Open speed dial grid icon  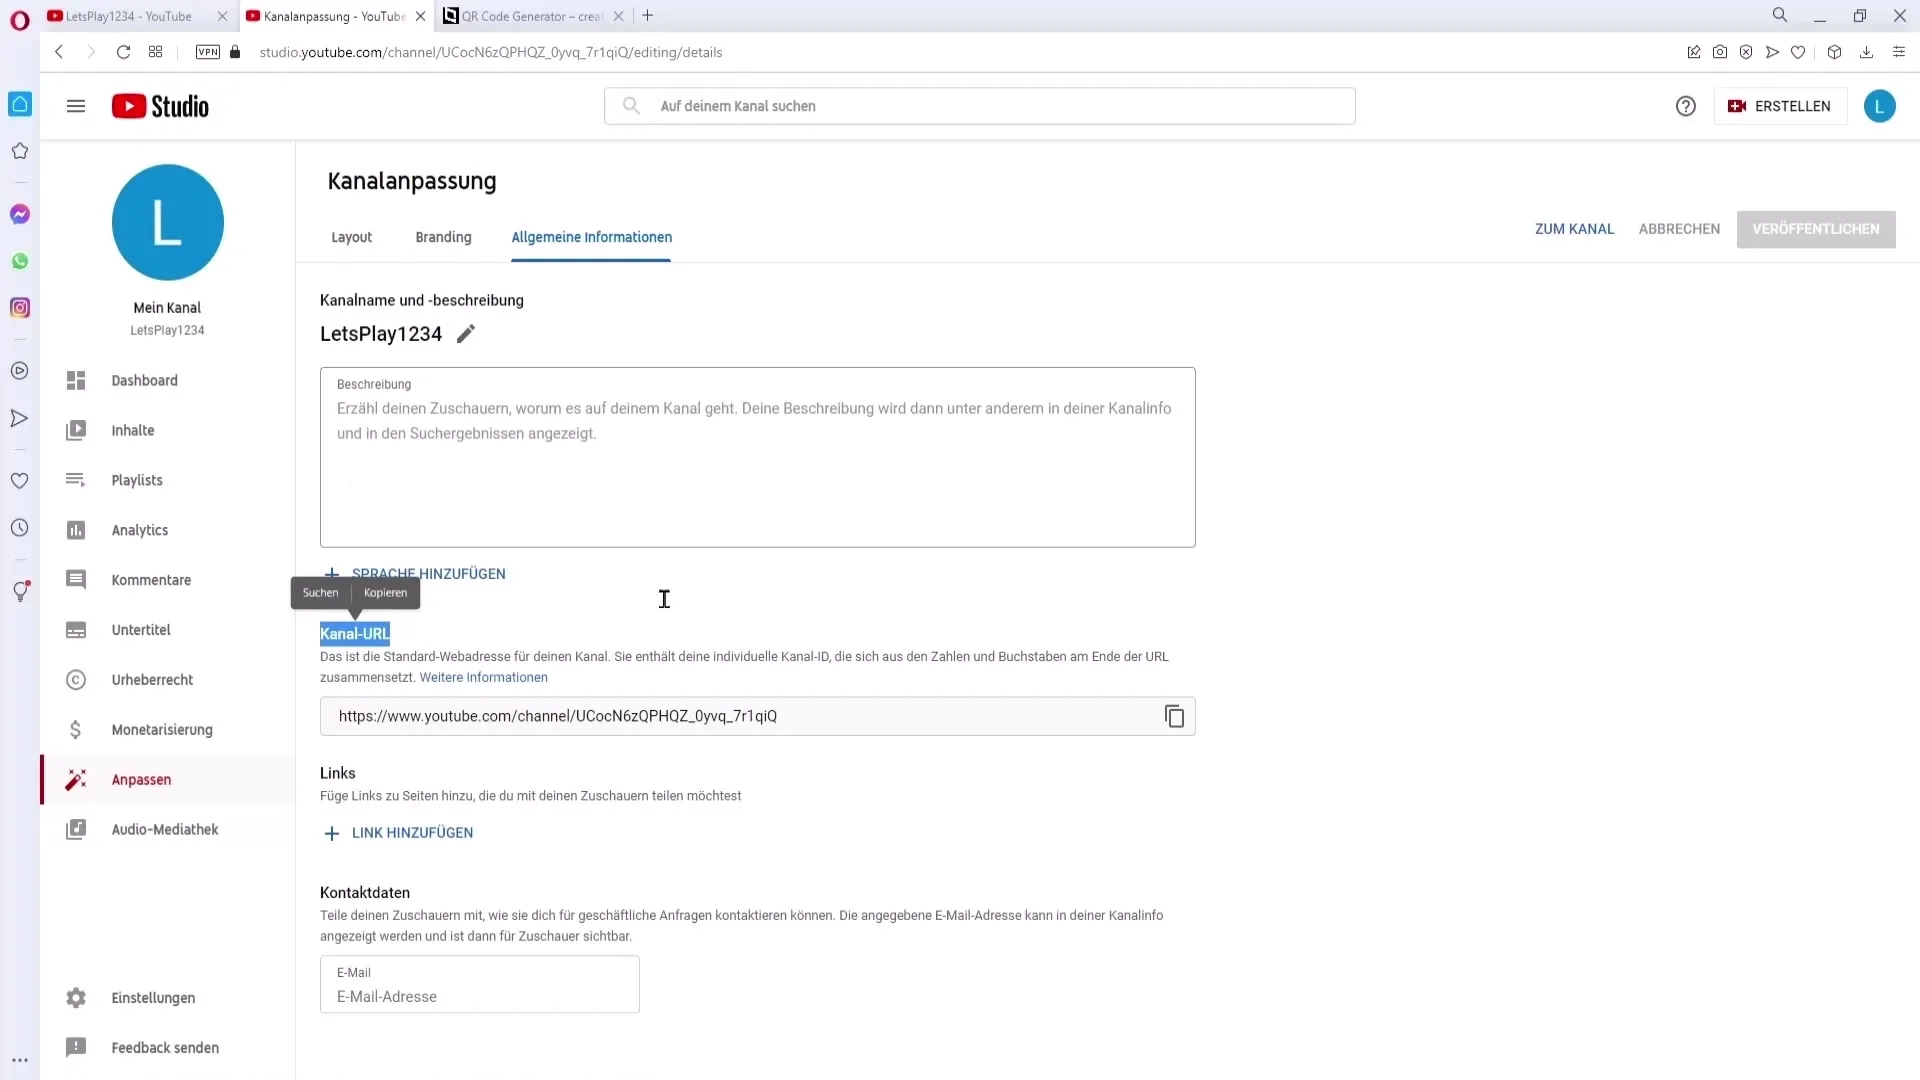(155, 52)
